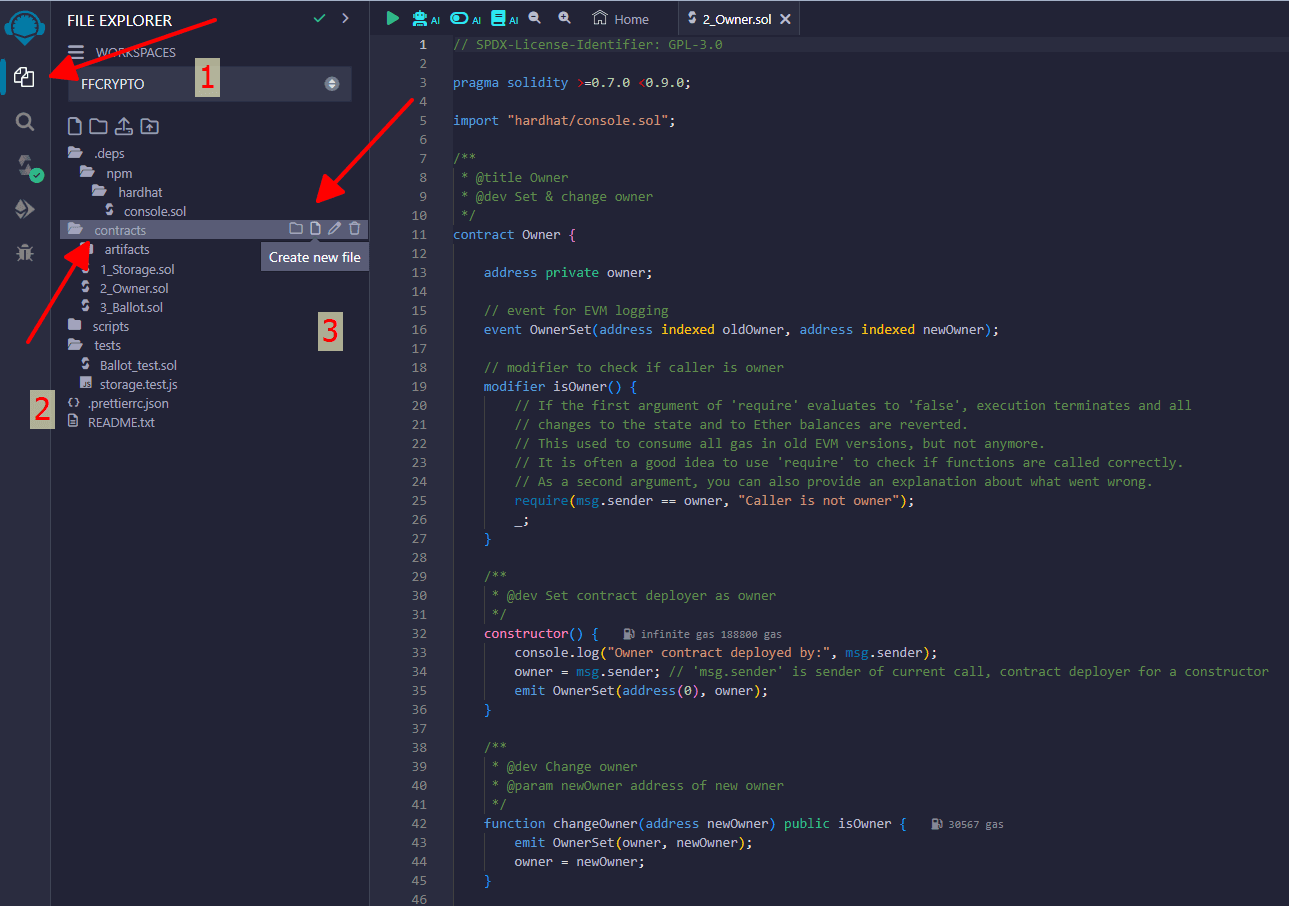Click line number 42 in the gutter
Screen dimensions: 1289x906
[x=418, y=824]
